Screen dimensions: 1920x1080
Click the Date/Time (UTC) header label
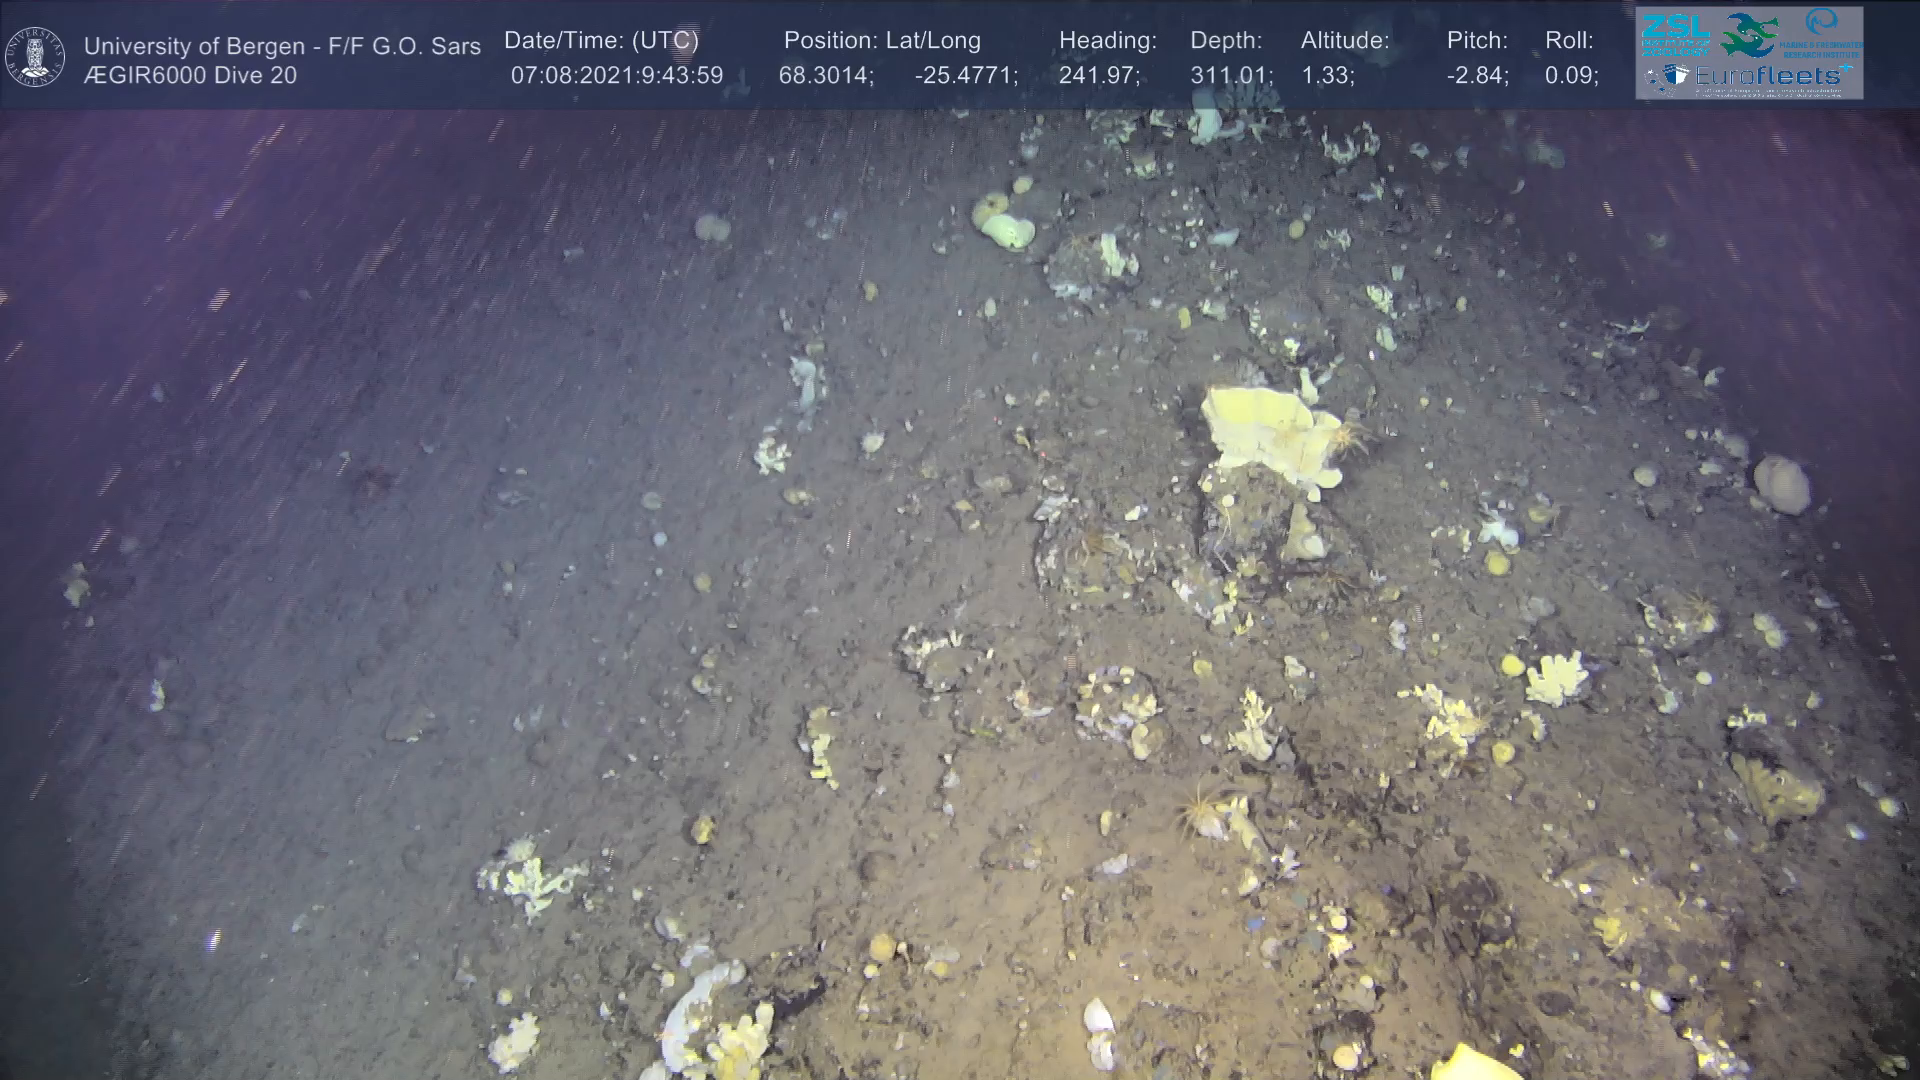pos(601,41)
